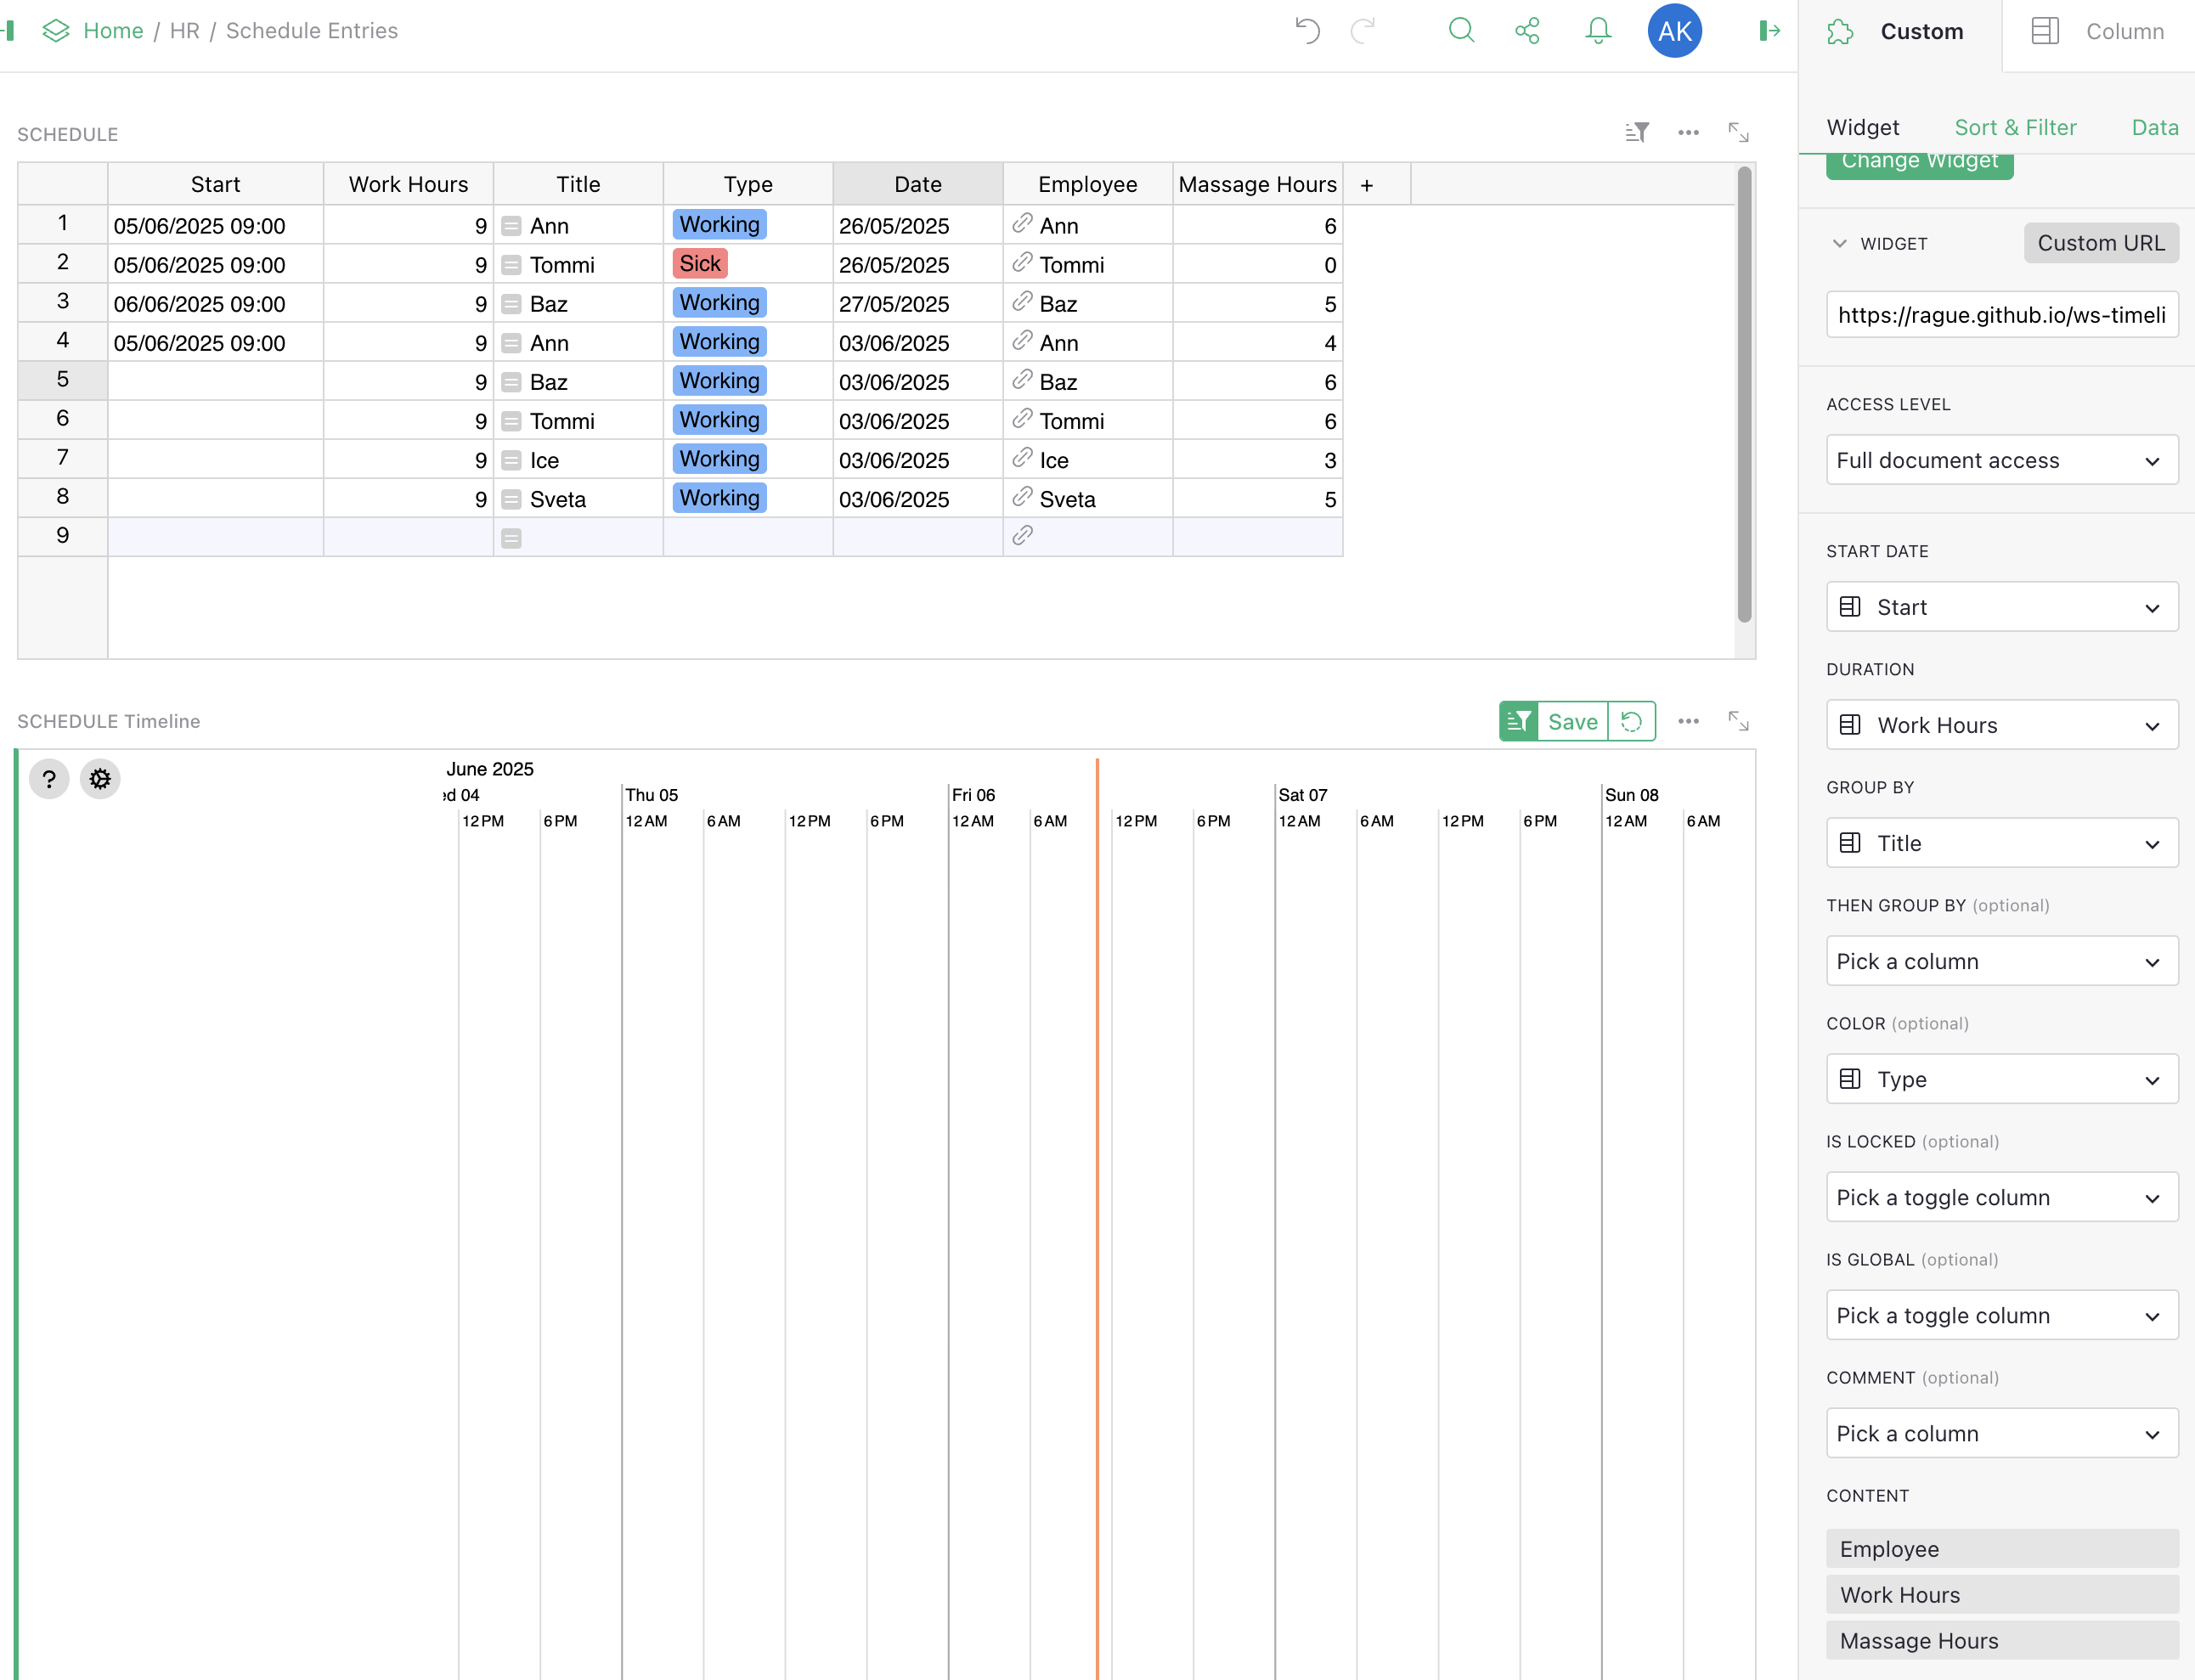The width and height of the screenshot is (2195, 1680).
Task: Open the search magnifier icon
Action: click(1461, 31)
